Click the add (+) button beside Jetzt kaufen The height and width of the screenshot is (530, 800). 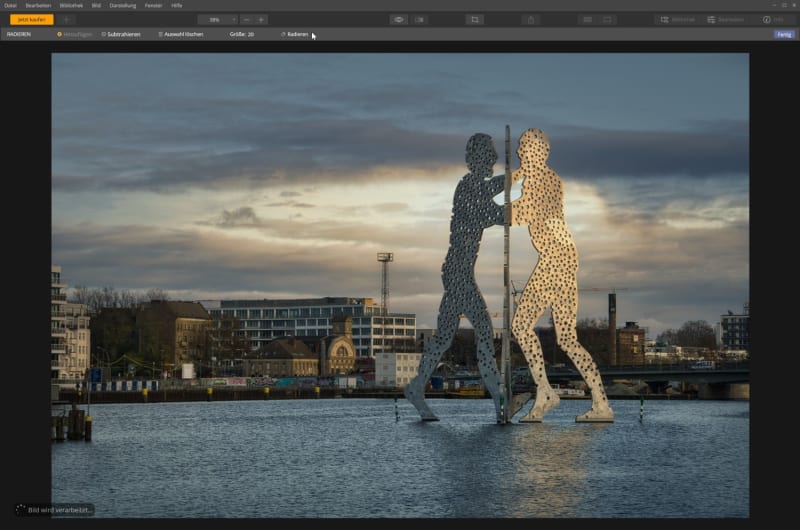coord(67,19)
